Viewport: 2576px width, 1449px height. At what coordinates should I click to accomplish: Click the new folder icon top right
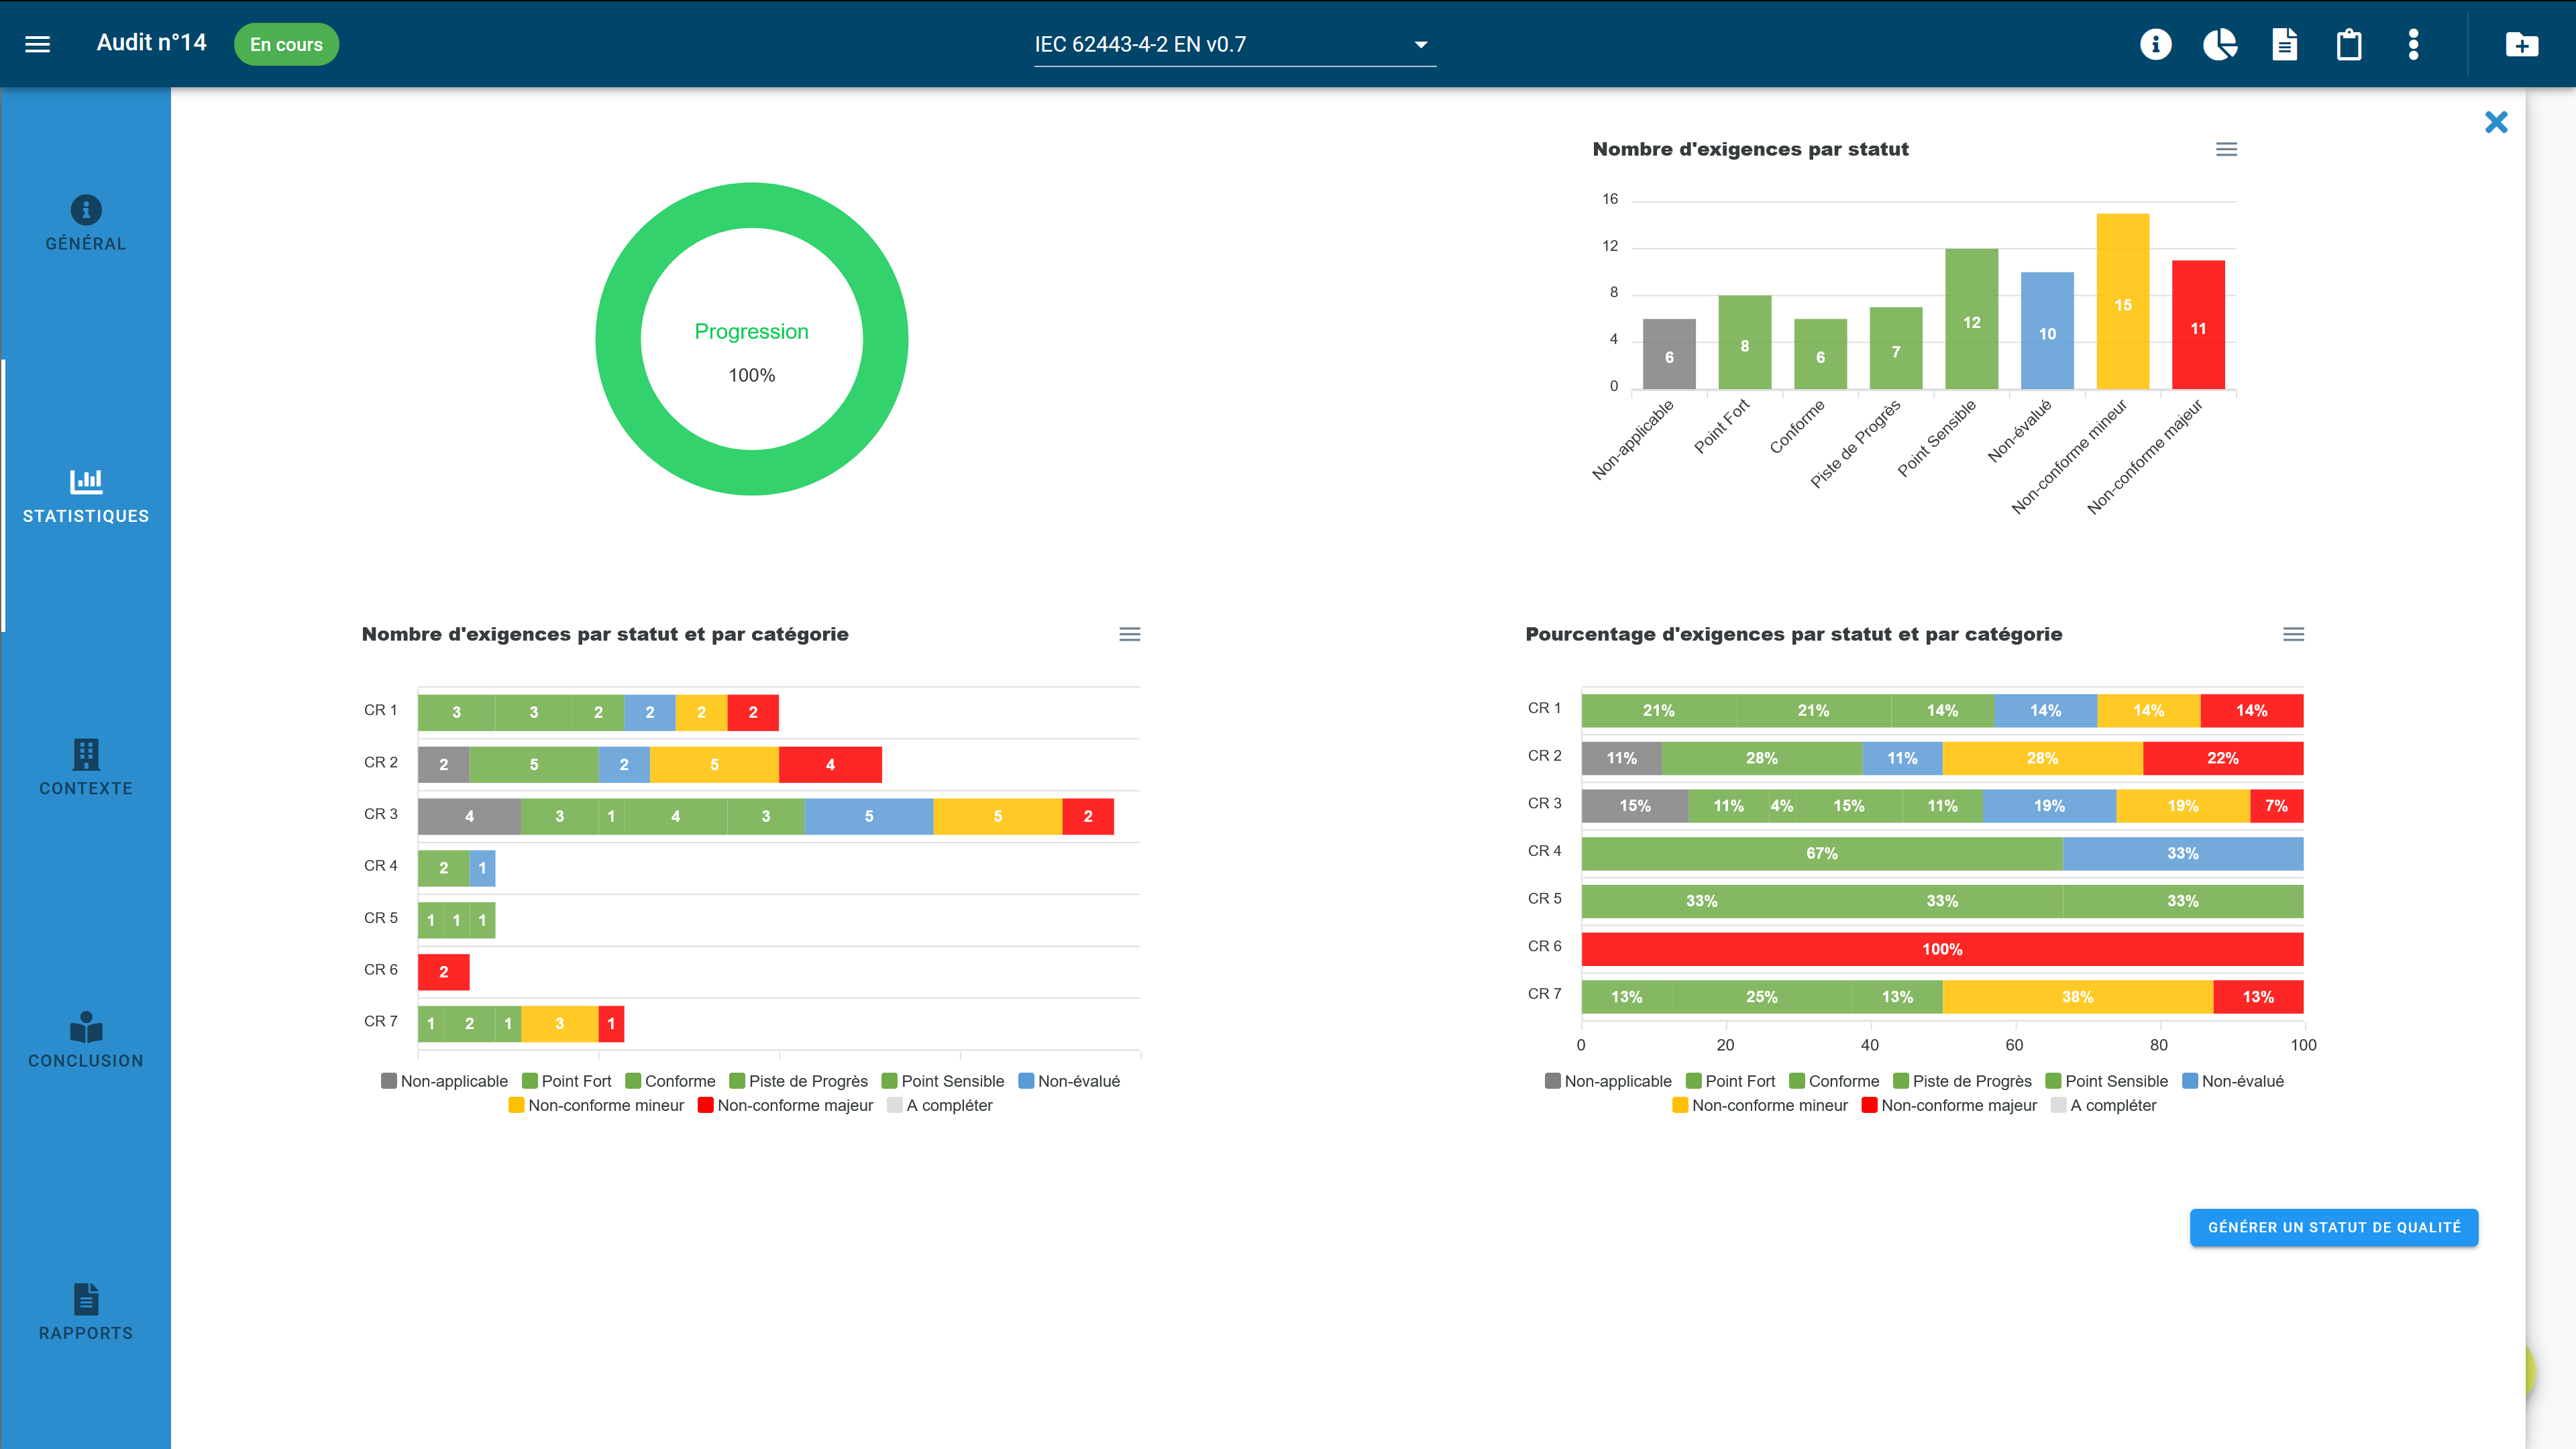(x=2522, y=44)
